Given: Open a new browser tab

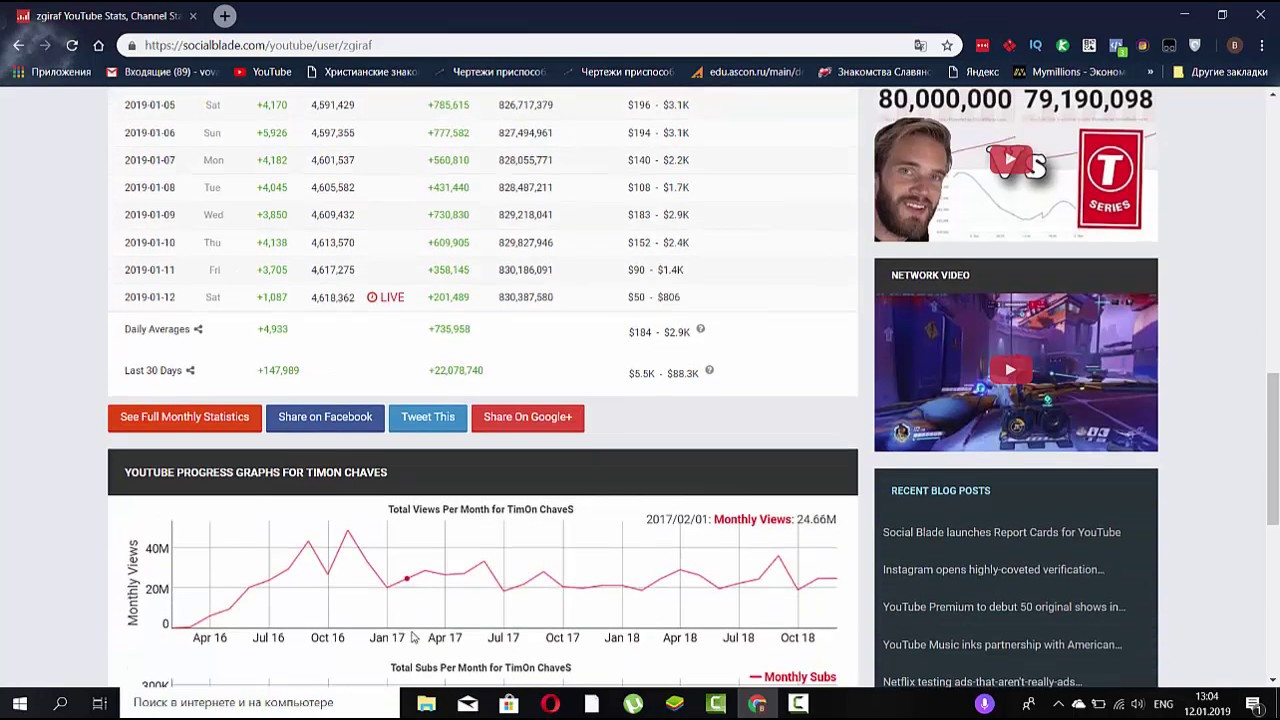Looking at the screenshot, I should [x=225, y=16].
